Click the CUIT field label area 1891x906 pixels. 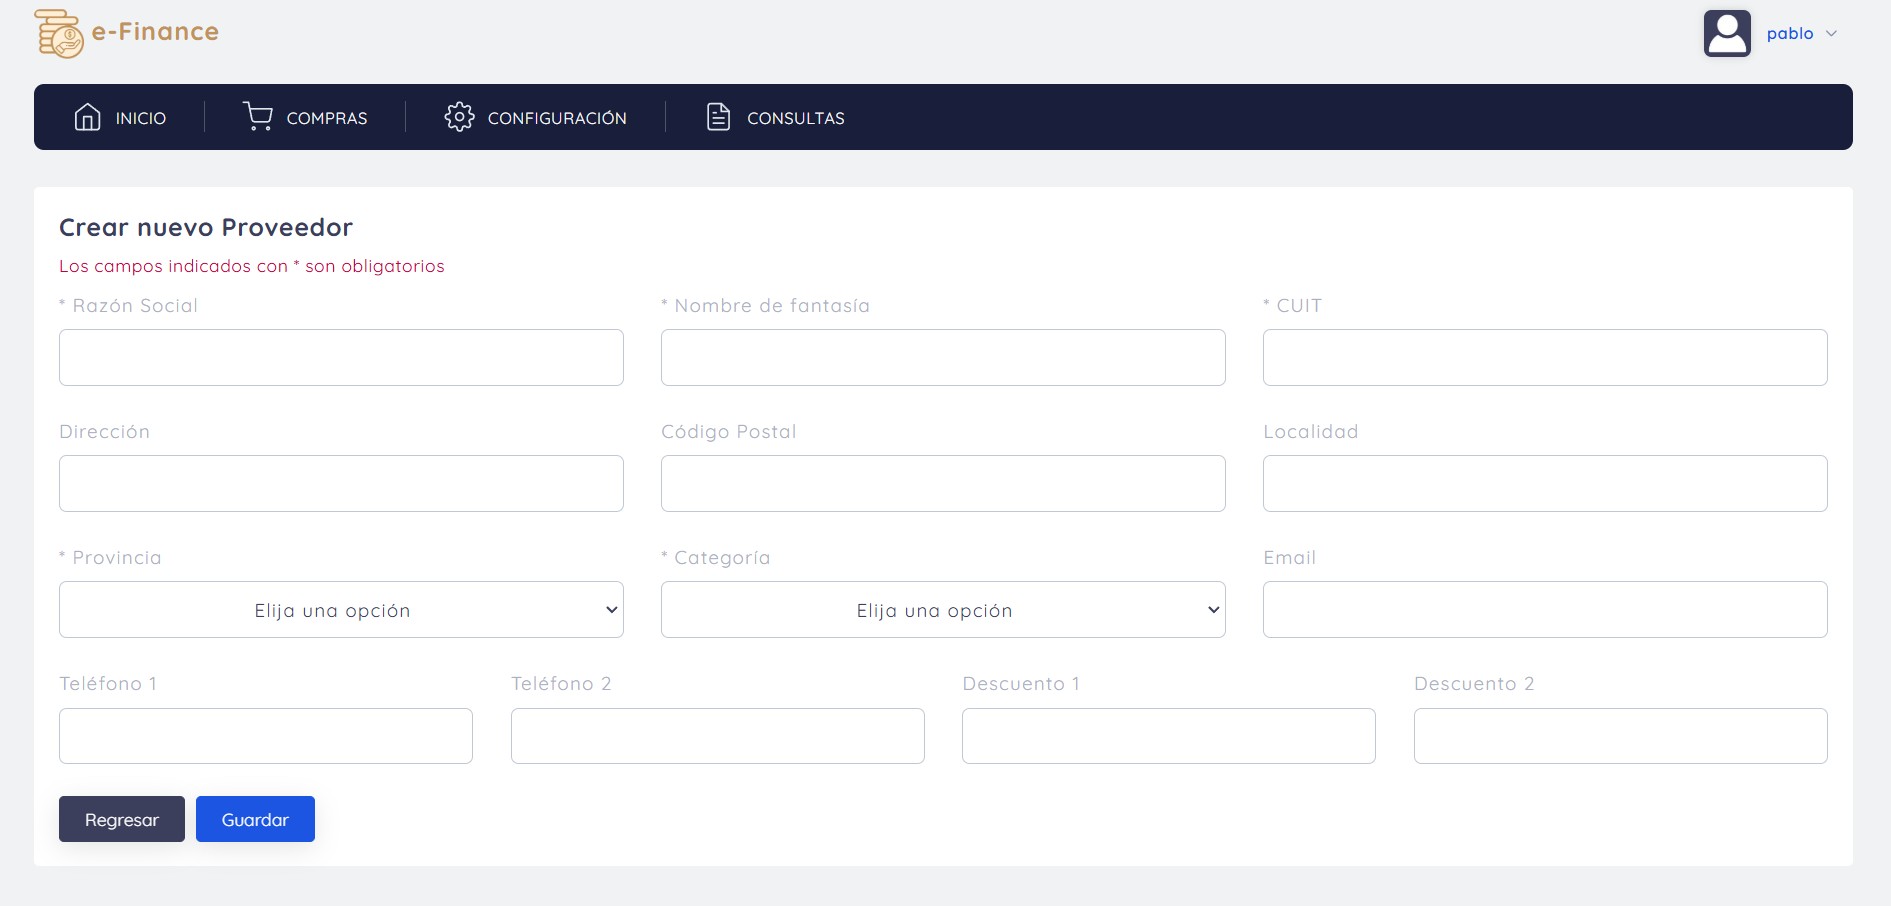coord(1296,306)
